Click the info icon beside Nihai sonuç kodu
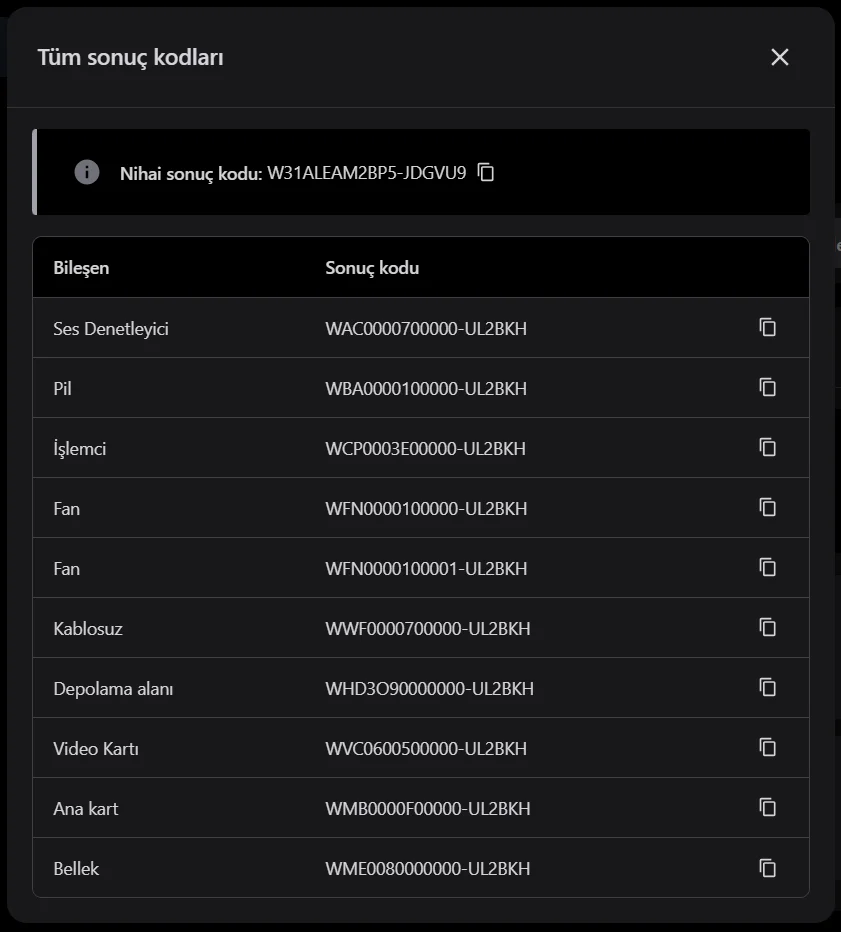 [x=87, y=172]
